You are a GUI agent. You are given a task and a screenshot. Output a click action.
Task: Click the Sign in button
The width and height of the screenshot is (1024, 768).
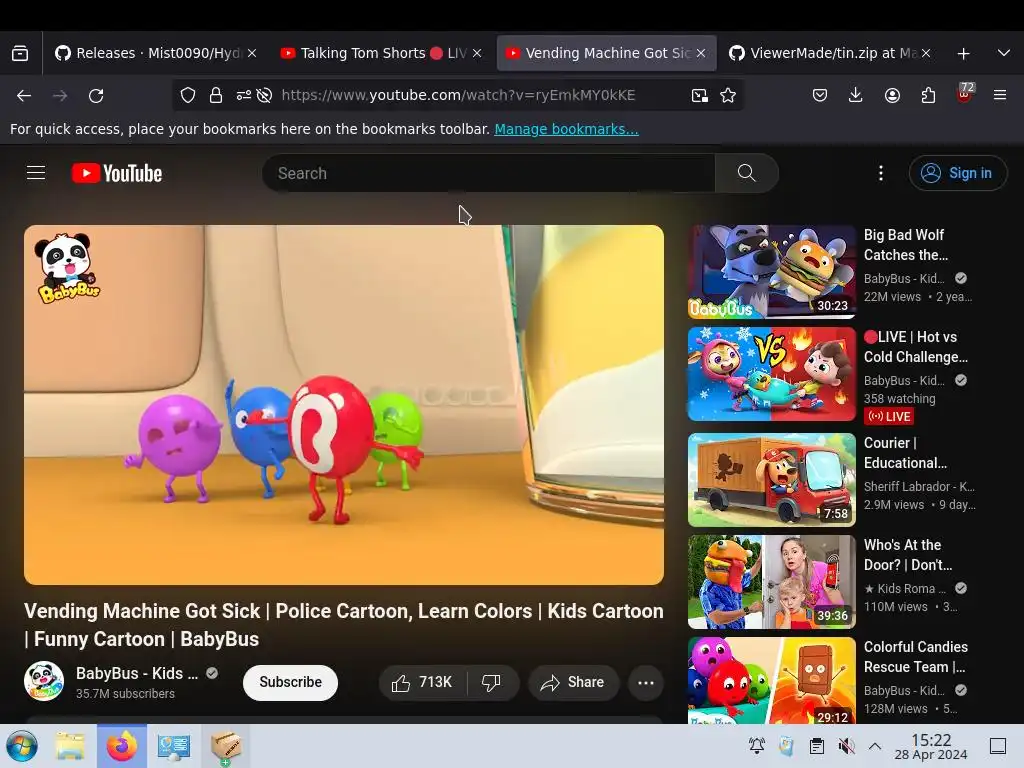[x=957, y=173]
